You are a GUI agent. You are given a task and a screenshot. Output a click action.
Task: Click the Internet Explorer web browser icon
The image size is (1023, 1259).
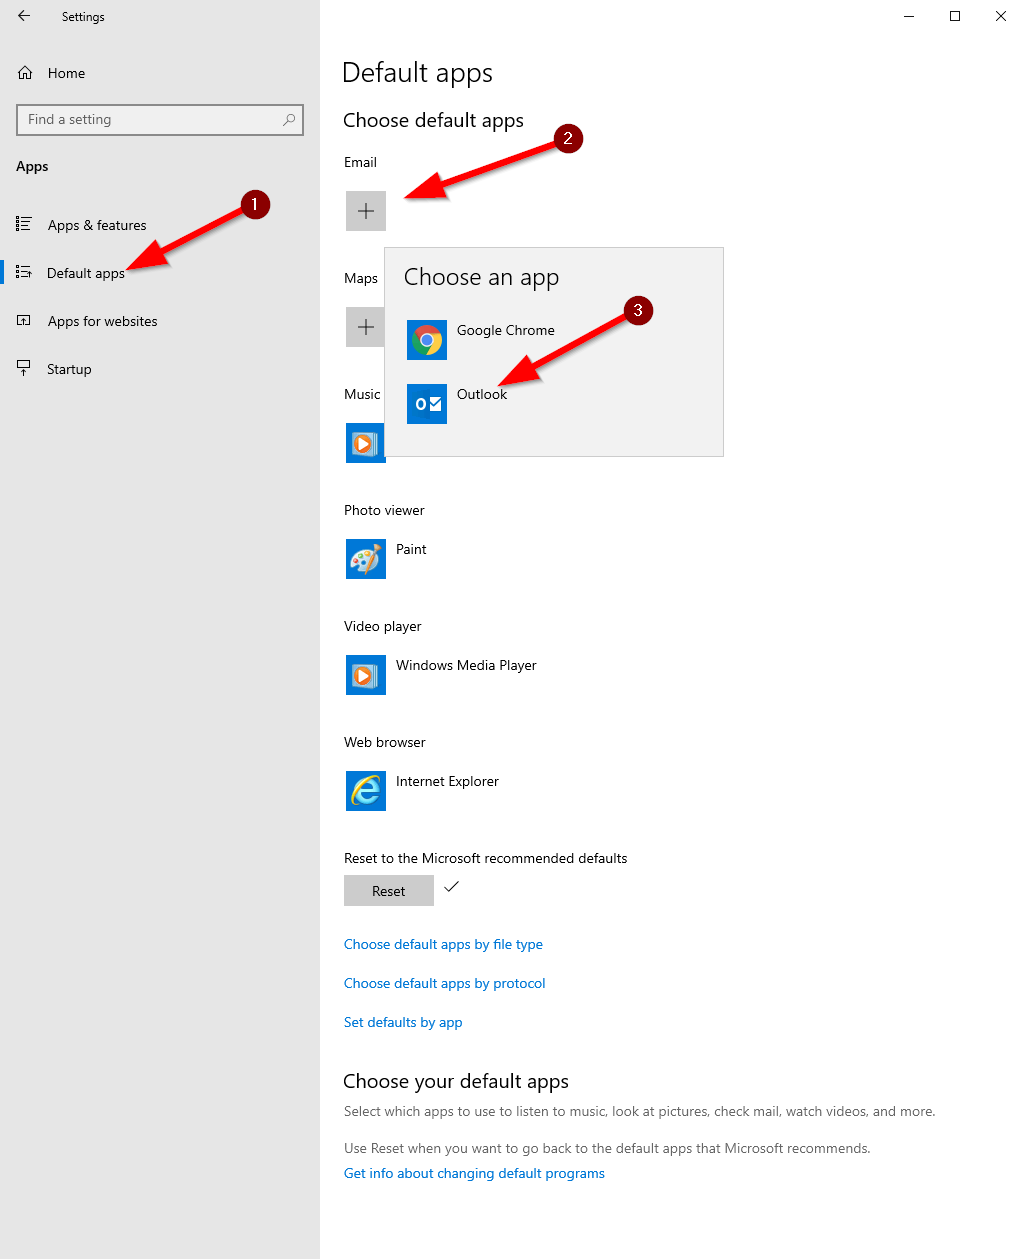pos(366,791)
